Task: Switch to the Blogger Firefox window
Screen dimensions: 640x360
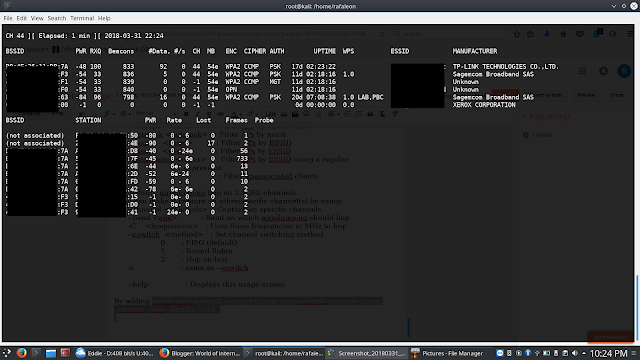Action: coord(200,353)
